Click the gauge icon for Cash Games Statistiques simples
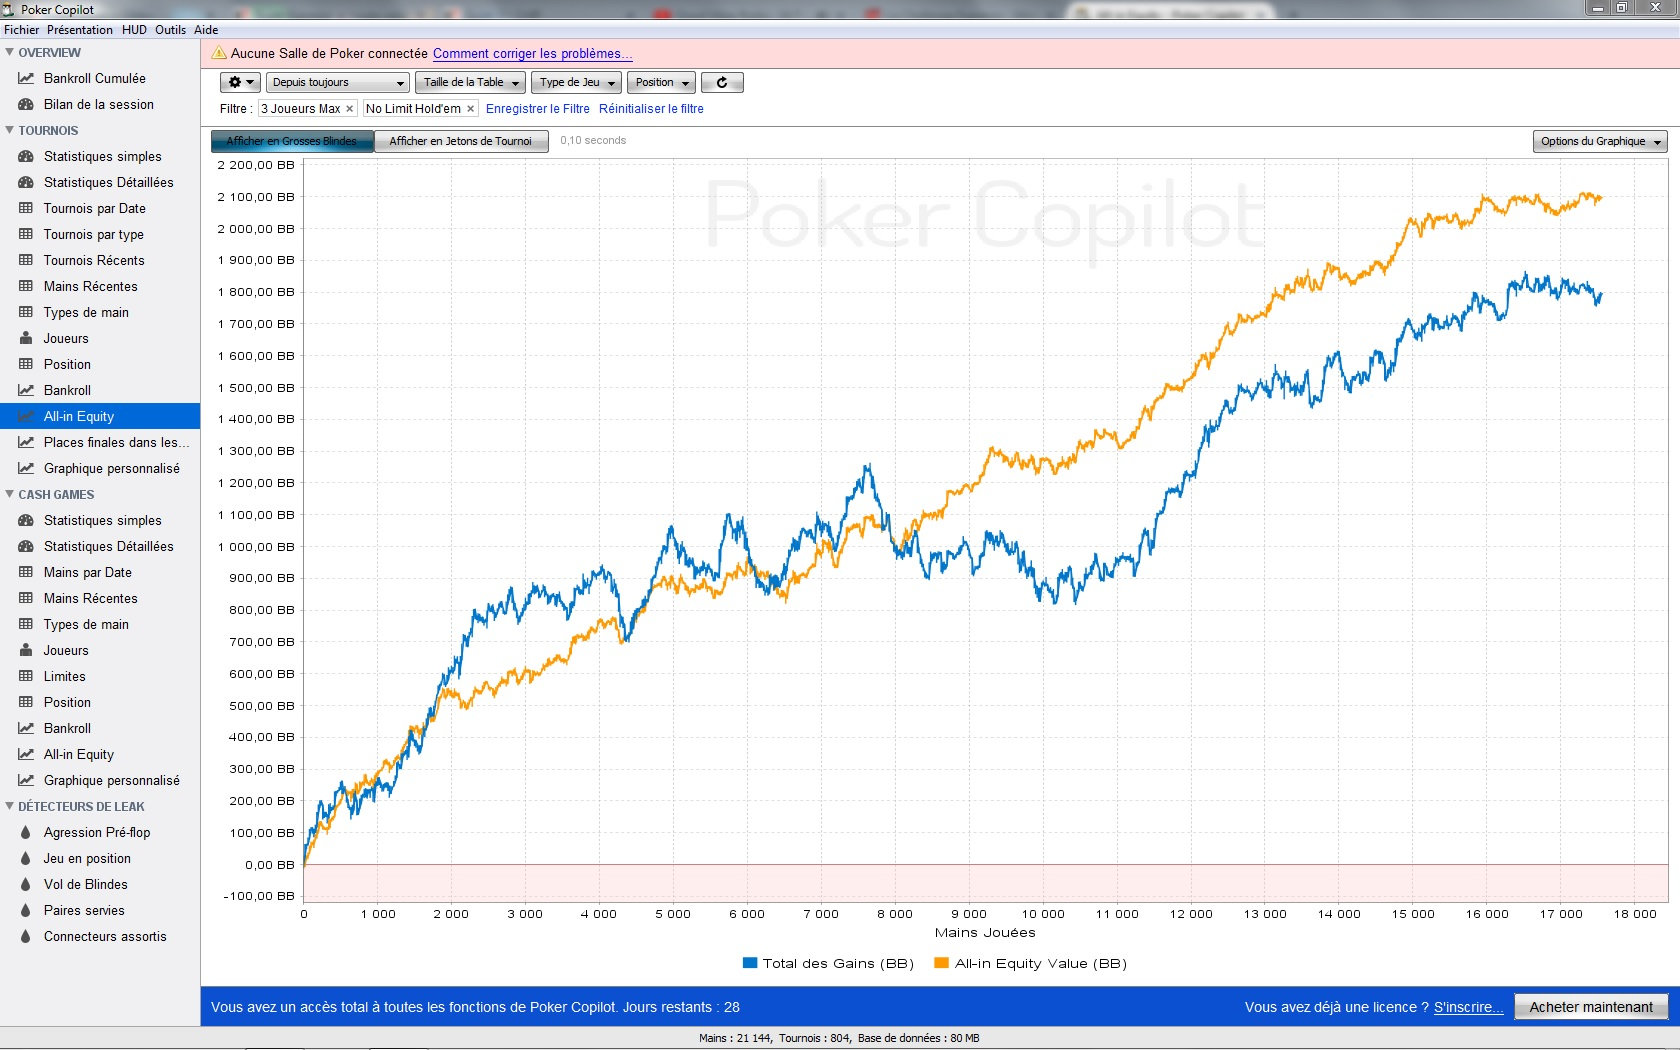Image resolution: width=1680 pixels, height=1050 pixels. 26,520
